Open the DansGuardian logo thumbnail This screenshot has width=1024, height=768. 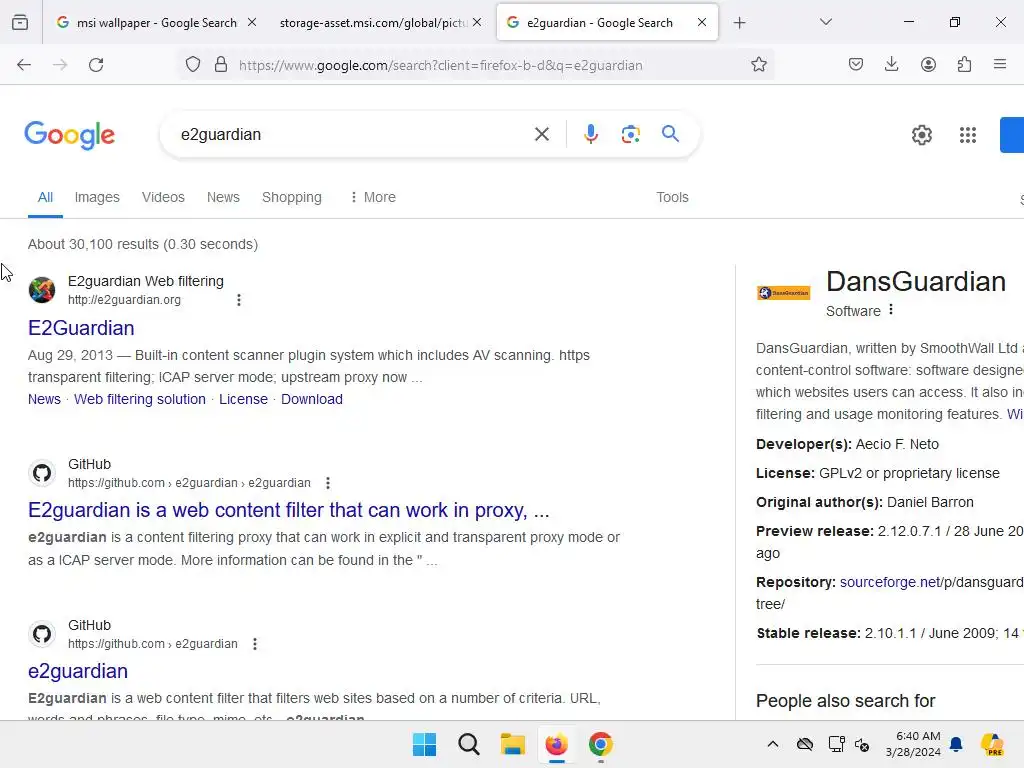click(784, 293)
